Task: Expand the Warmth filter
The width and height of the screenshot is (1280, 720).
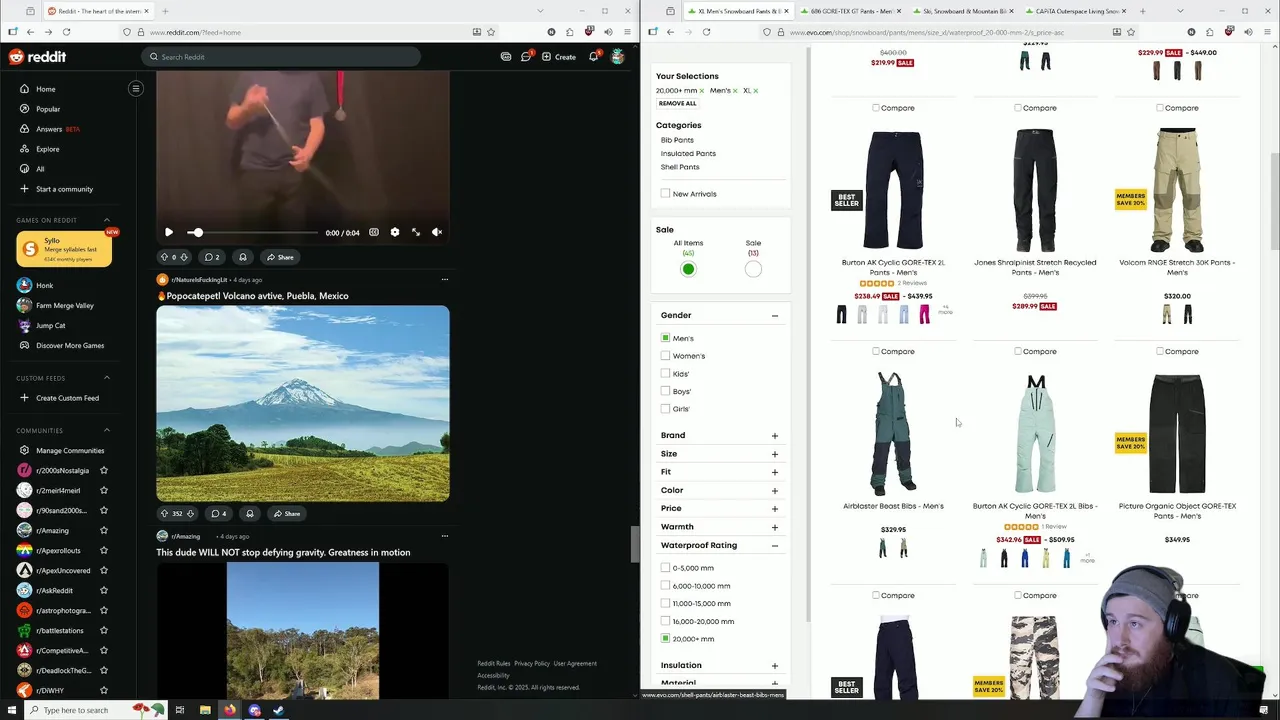Action: [775, 527]
